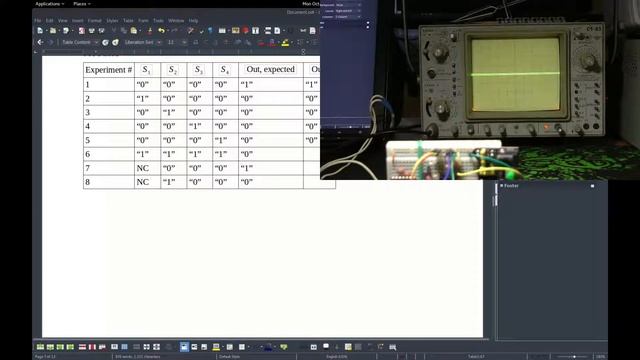Center cell content vertically

tap(194, 347)
